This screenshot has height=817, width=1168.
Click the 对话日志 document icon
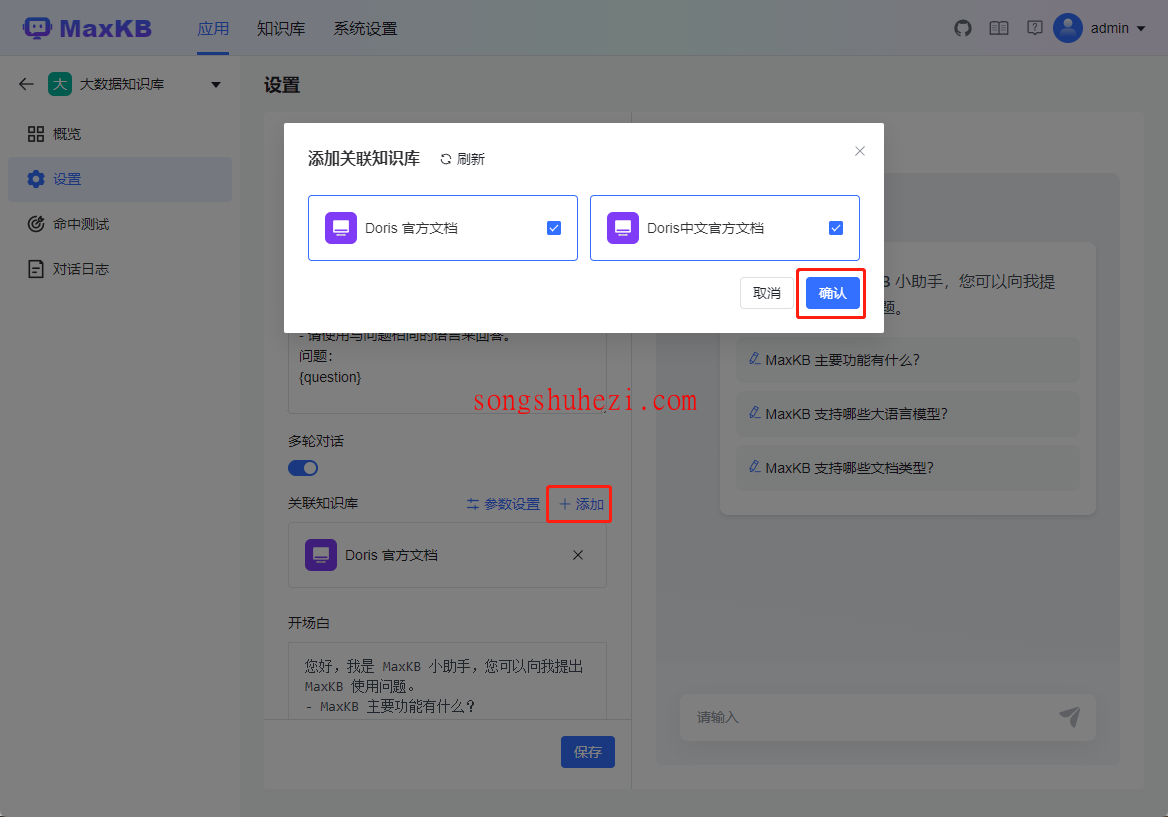click(36, 269)
